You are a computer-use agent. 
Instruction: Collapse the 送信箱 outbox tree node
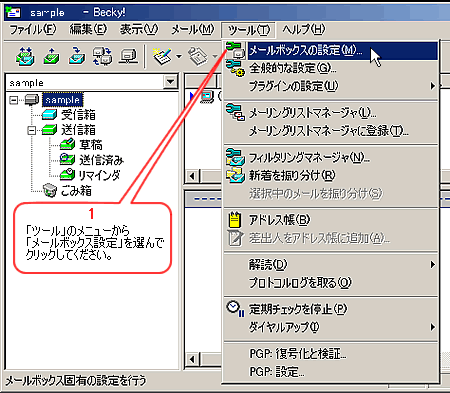click(x=32, y=130)
